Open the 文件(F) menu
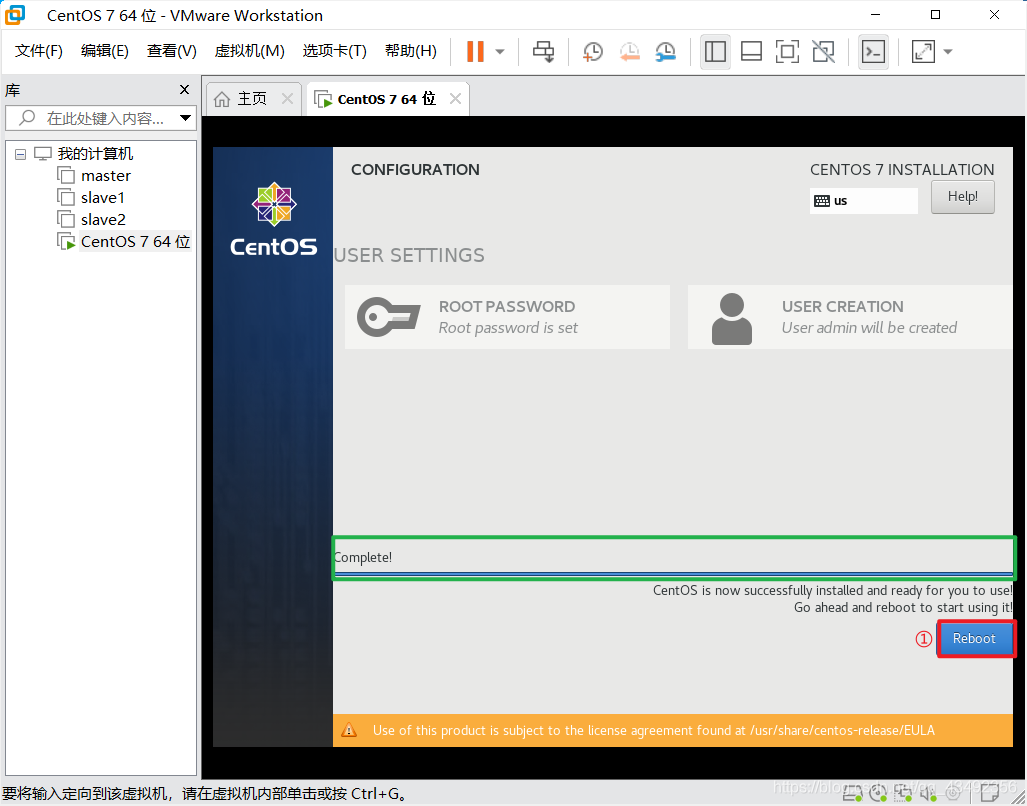Screen dimensions: 1027x806 point(39,51)
